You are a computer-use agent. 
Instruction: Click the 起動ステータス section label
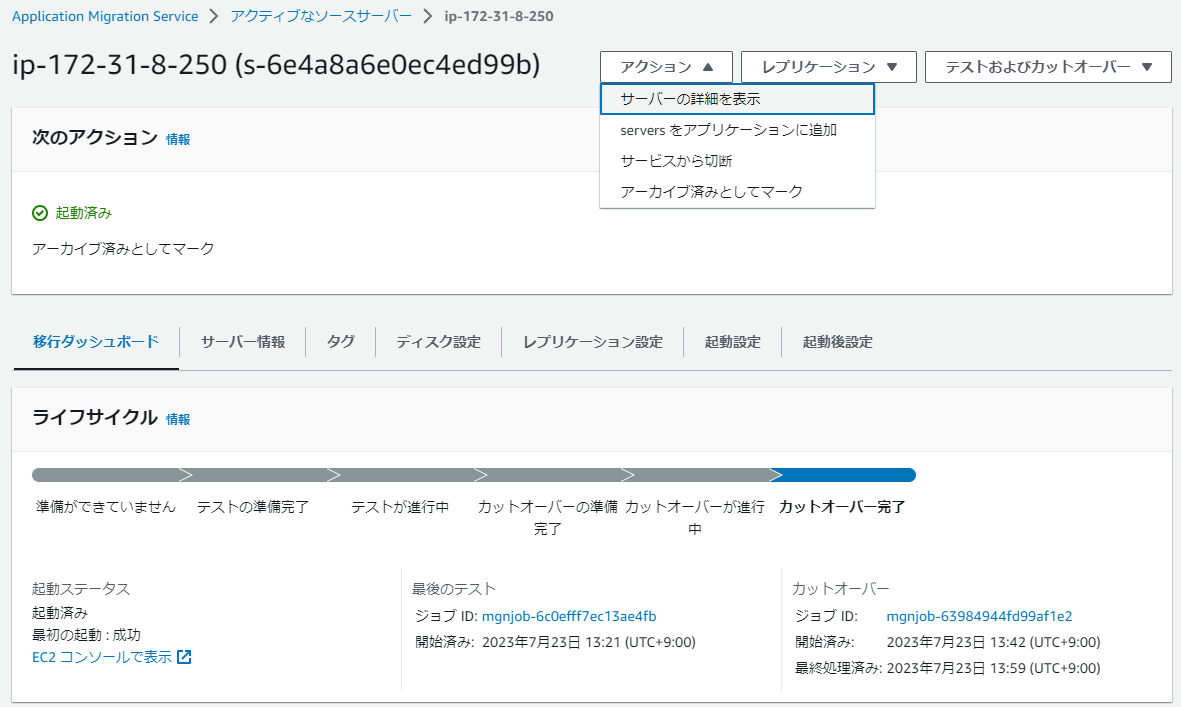coord(81,589)
